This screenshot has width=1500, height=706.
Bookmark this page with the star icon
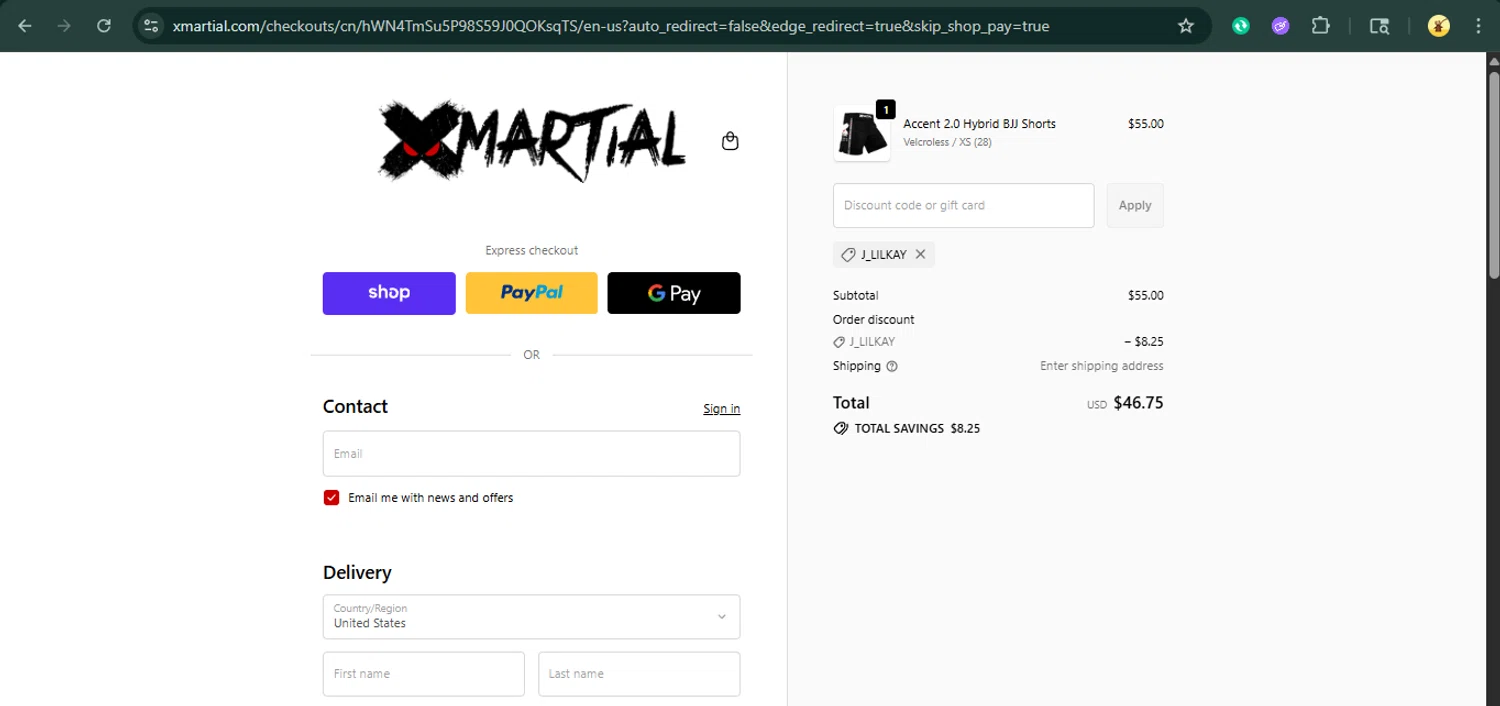click(1186, 26)
